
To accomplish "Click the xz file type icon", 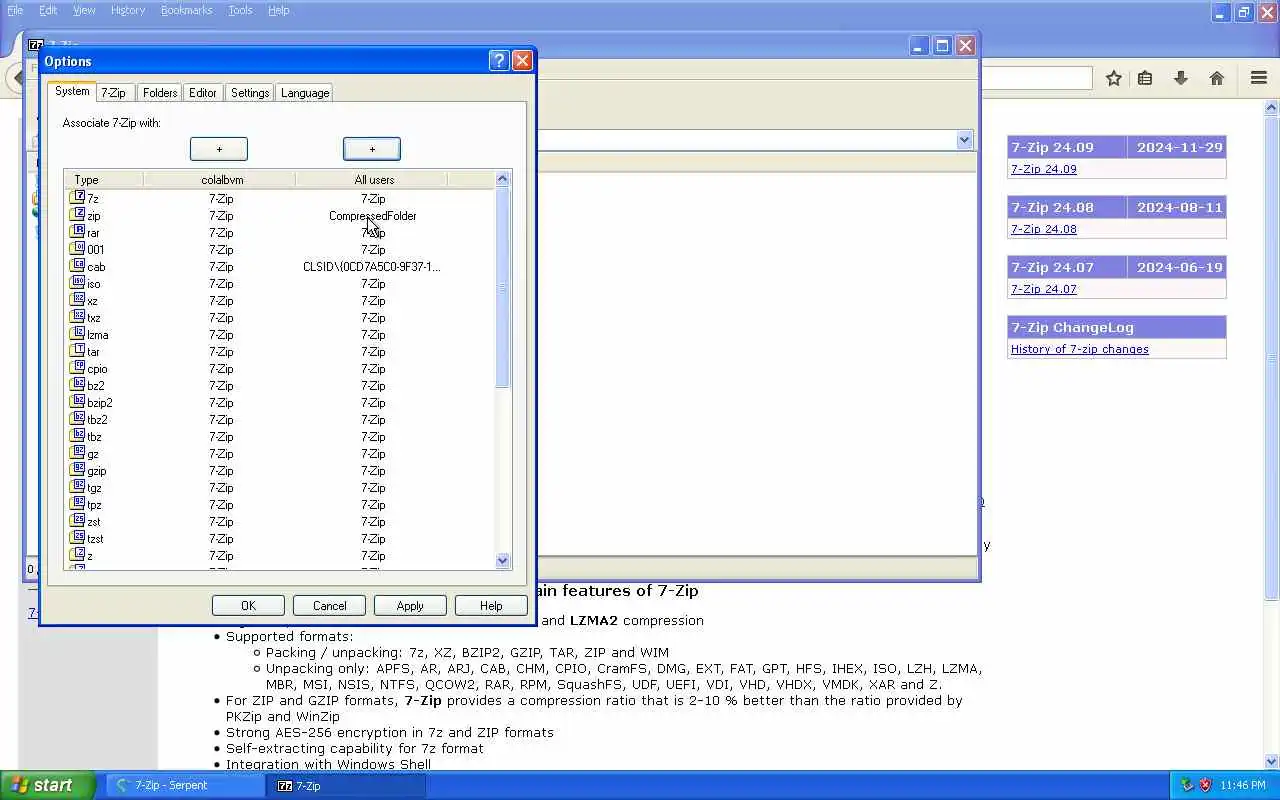I will tap(78, 300).
